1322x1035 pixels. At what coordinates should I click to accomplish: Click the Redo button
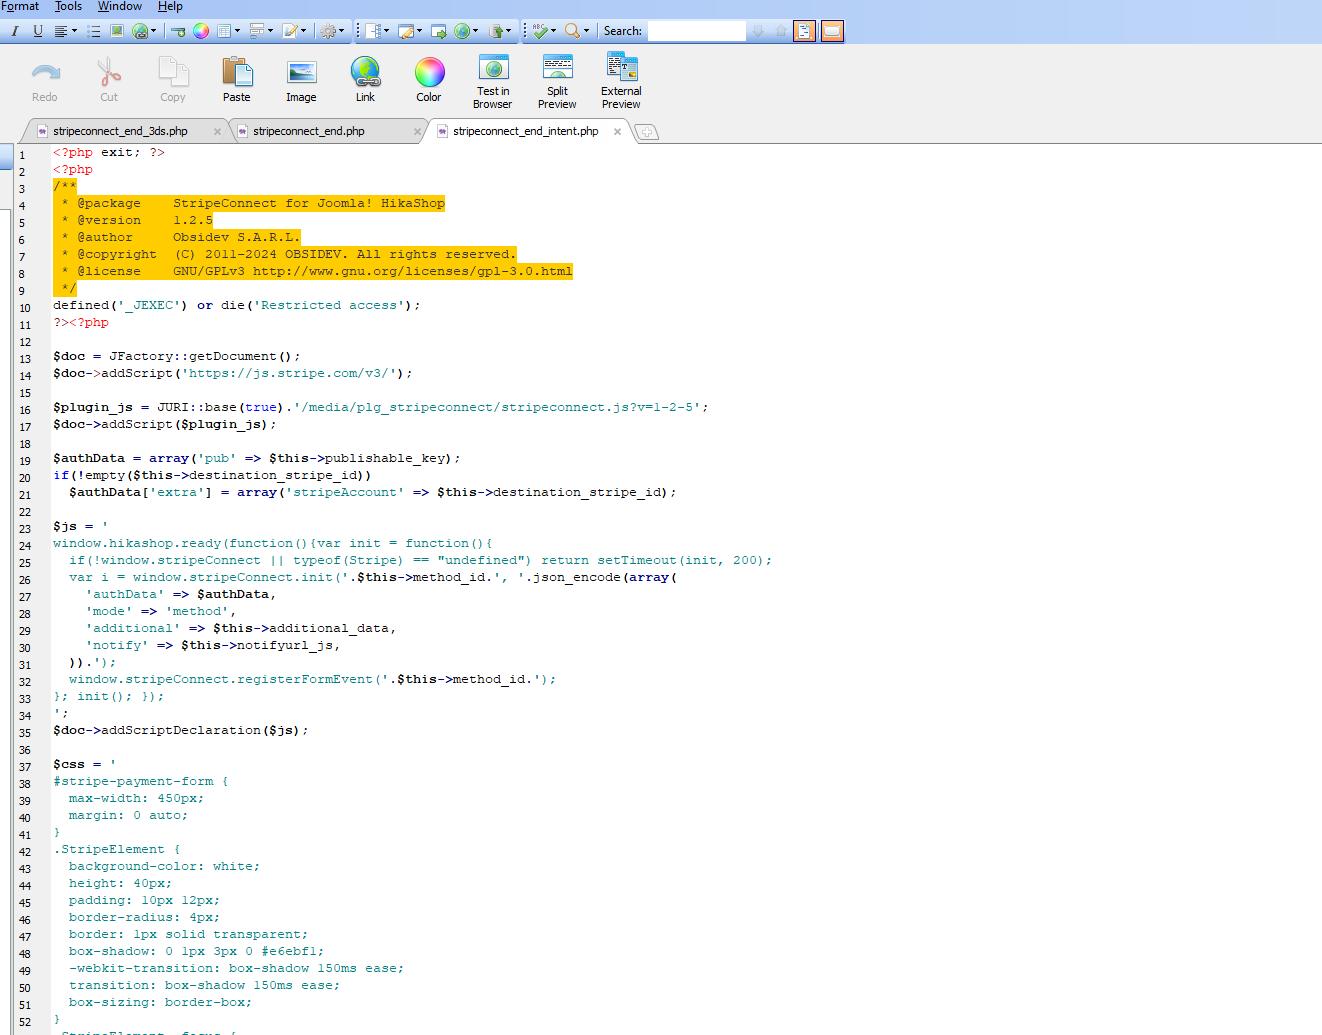pos(45,79)
